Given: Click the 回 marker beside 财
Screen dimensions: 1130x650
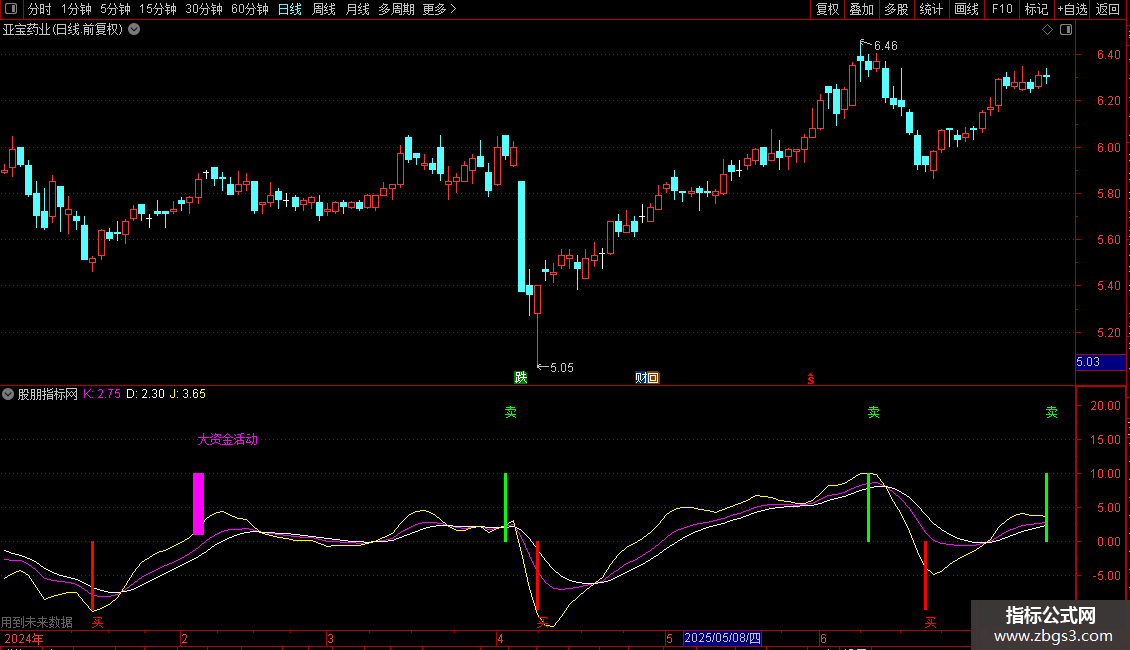Looking at the screenshot, I should pos(653,378).
